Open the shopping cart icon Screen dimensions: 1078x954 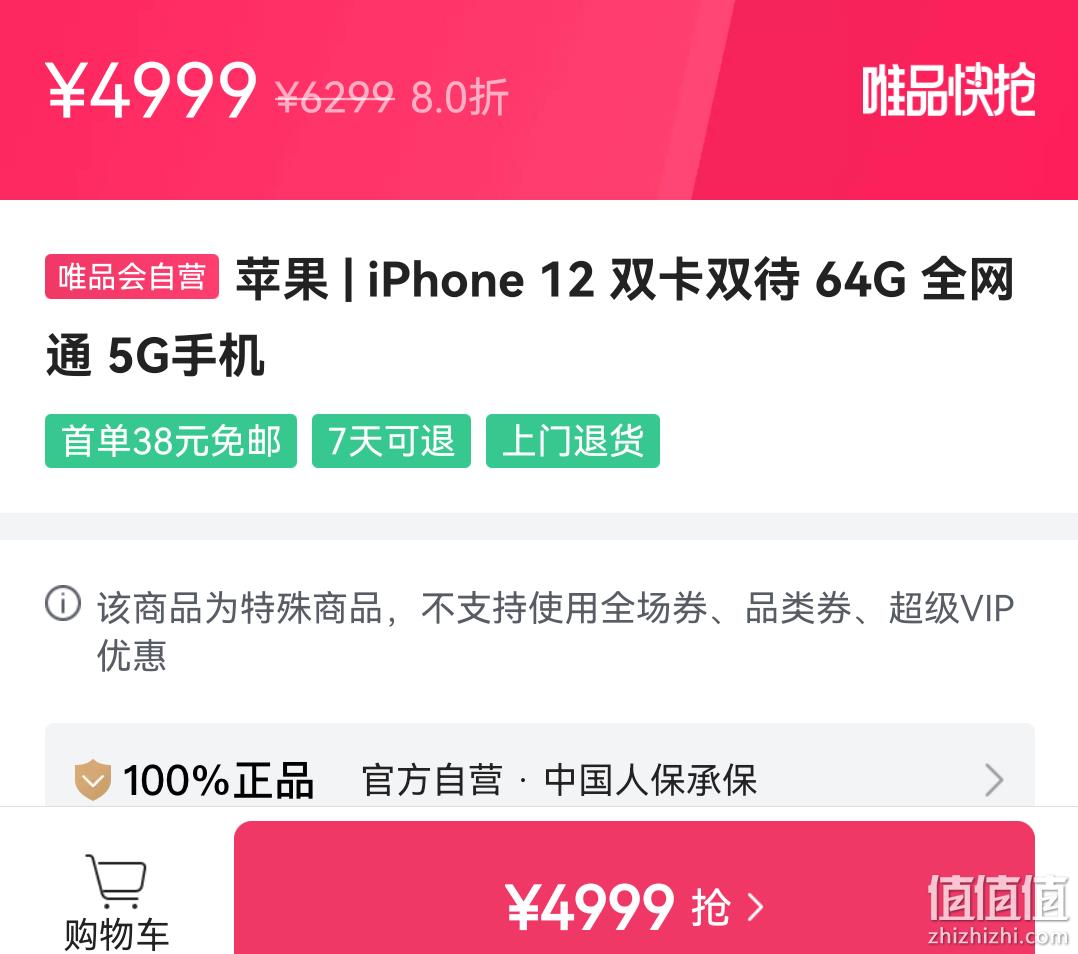pos(116,880)
